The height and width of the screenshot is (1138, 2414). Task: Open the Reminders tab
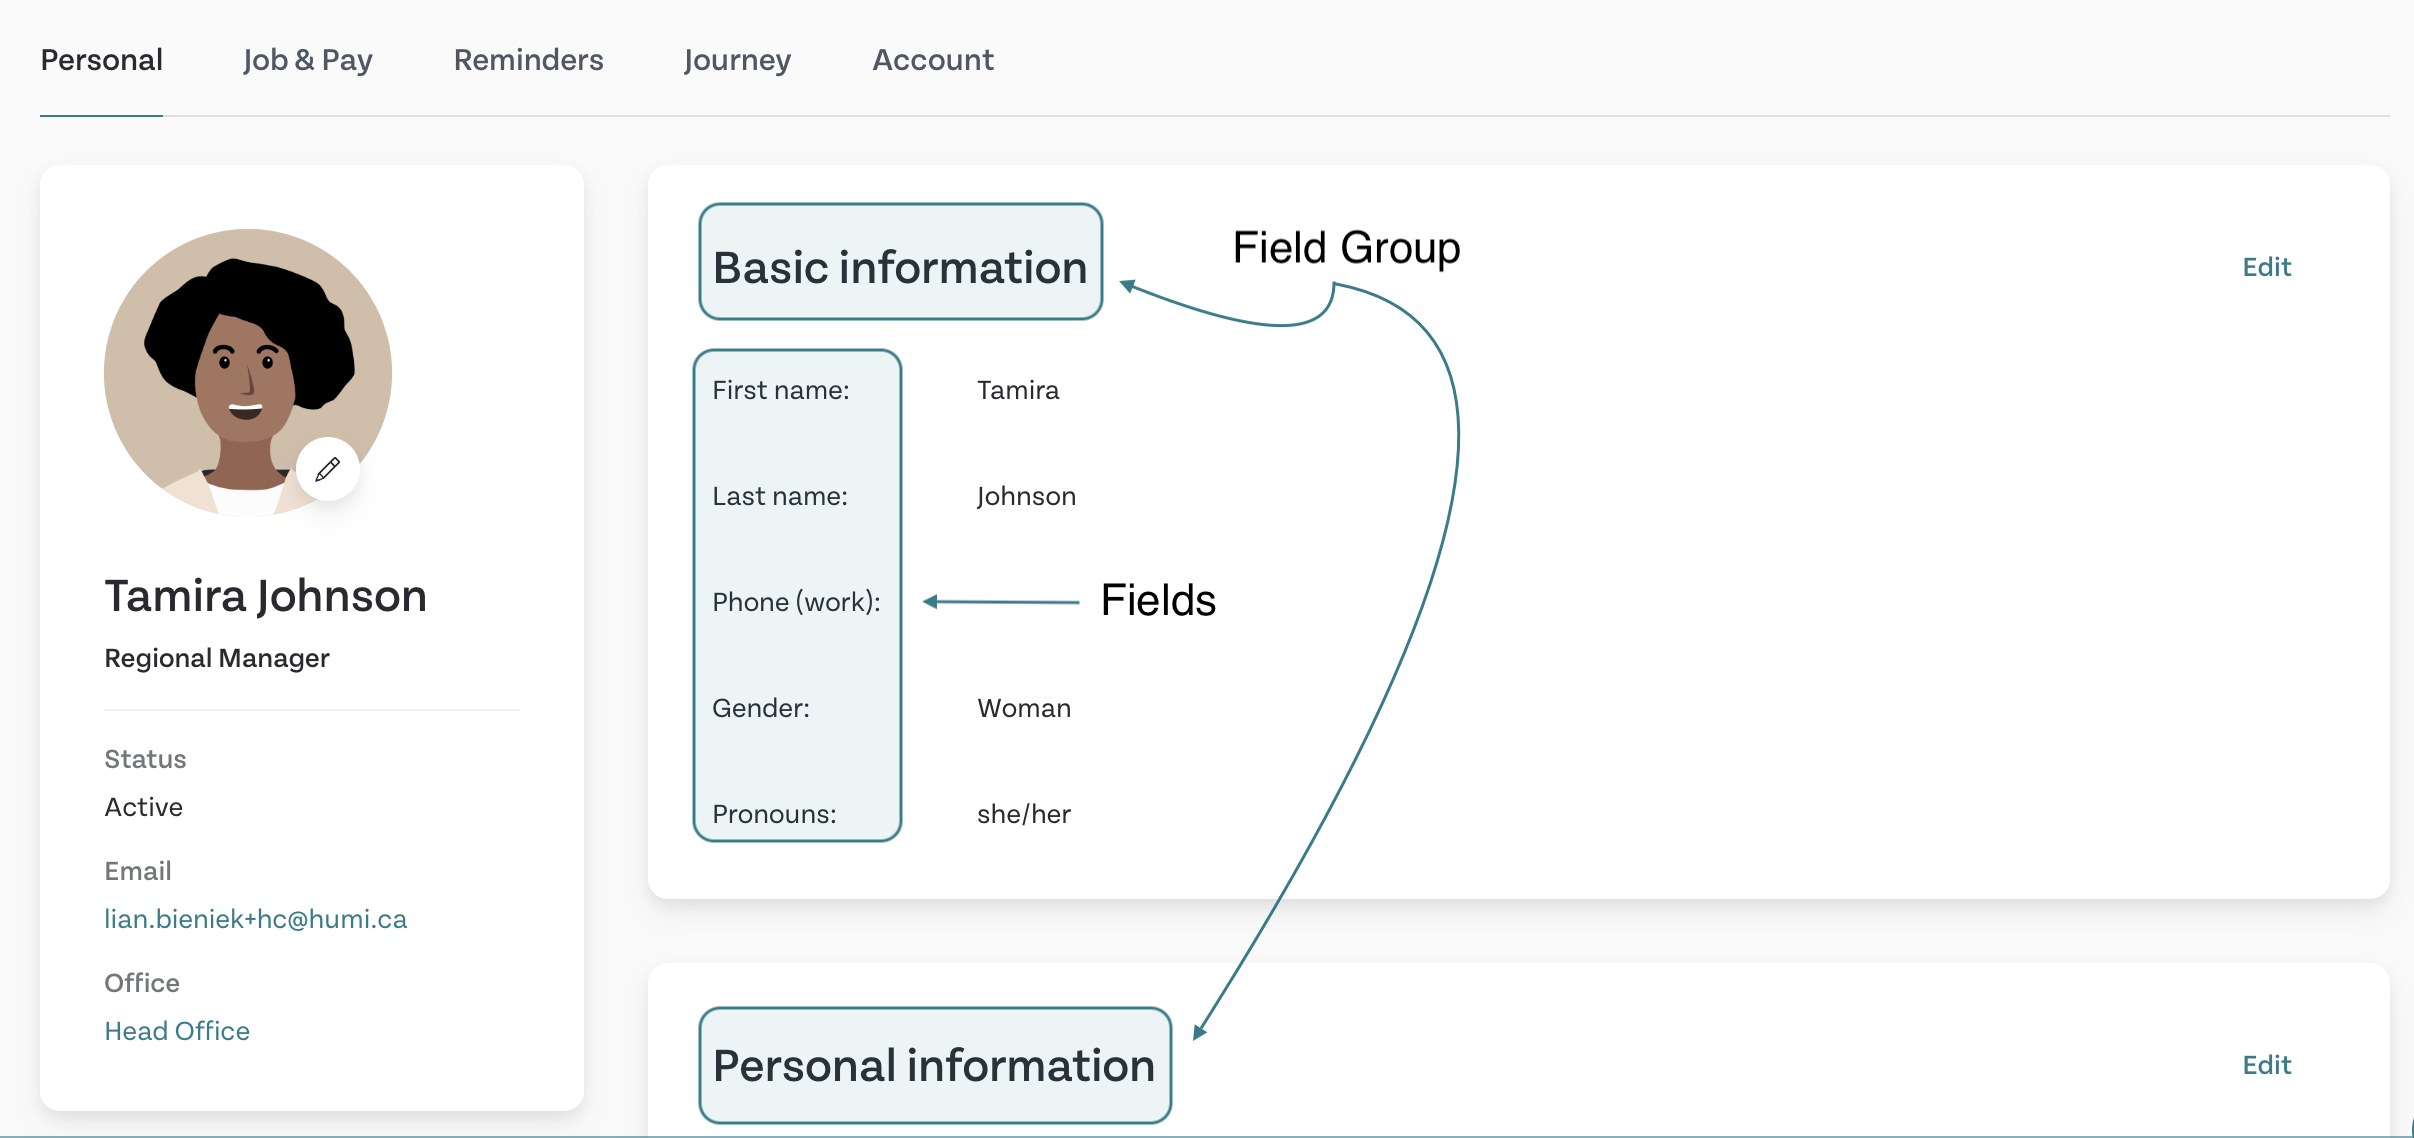click(x=528, y=60)
